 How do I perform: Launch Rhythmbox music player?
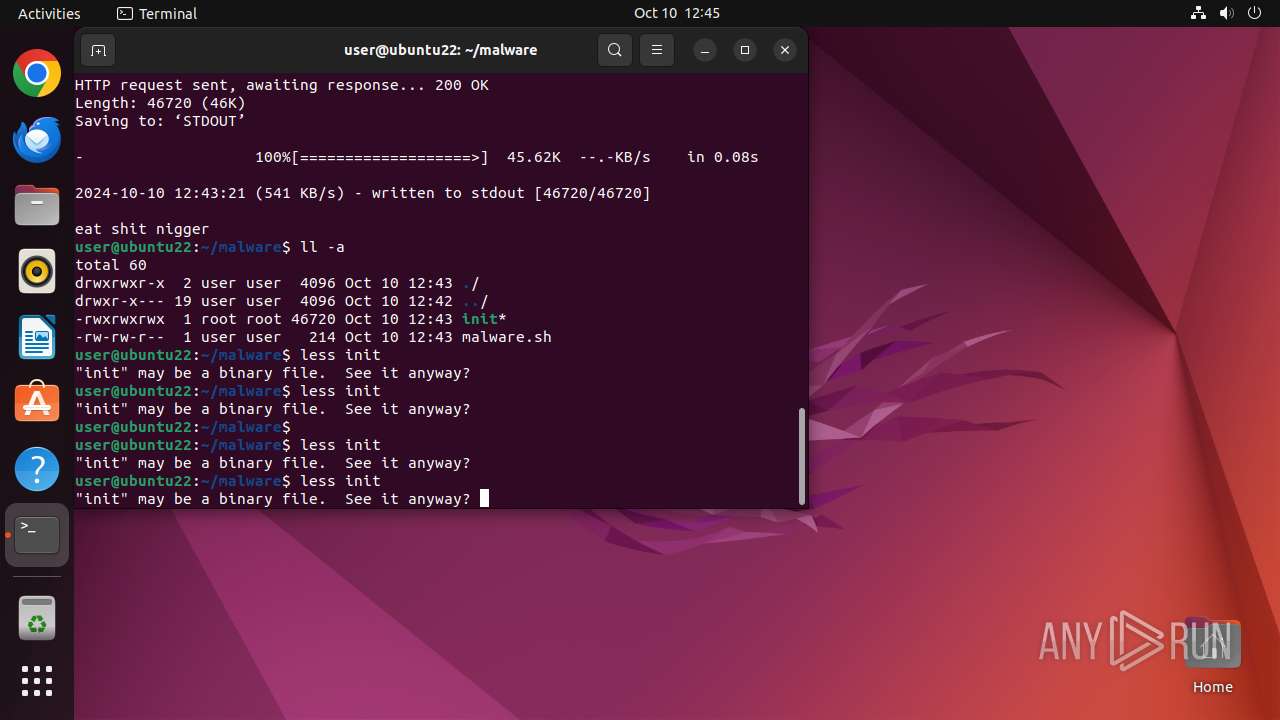pos(37,271)
